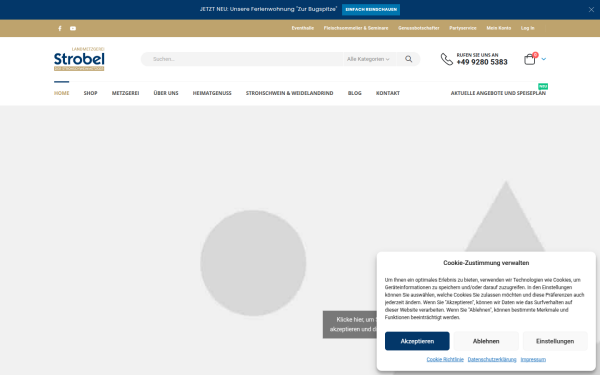Open the Partyservice link
This screenshot has width=600, height=375.
pyautogui.click(x=463, y=28)
